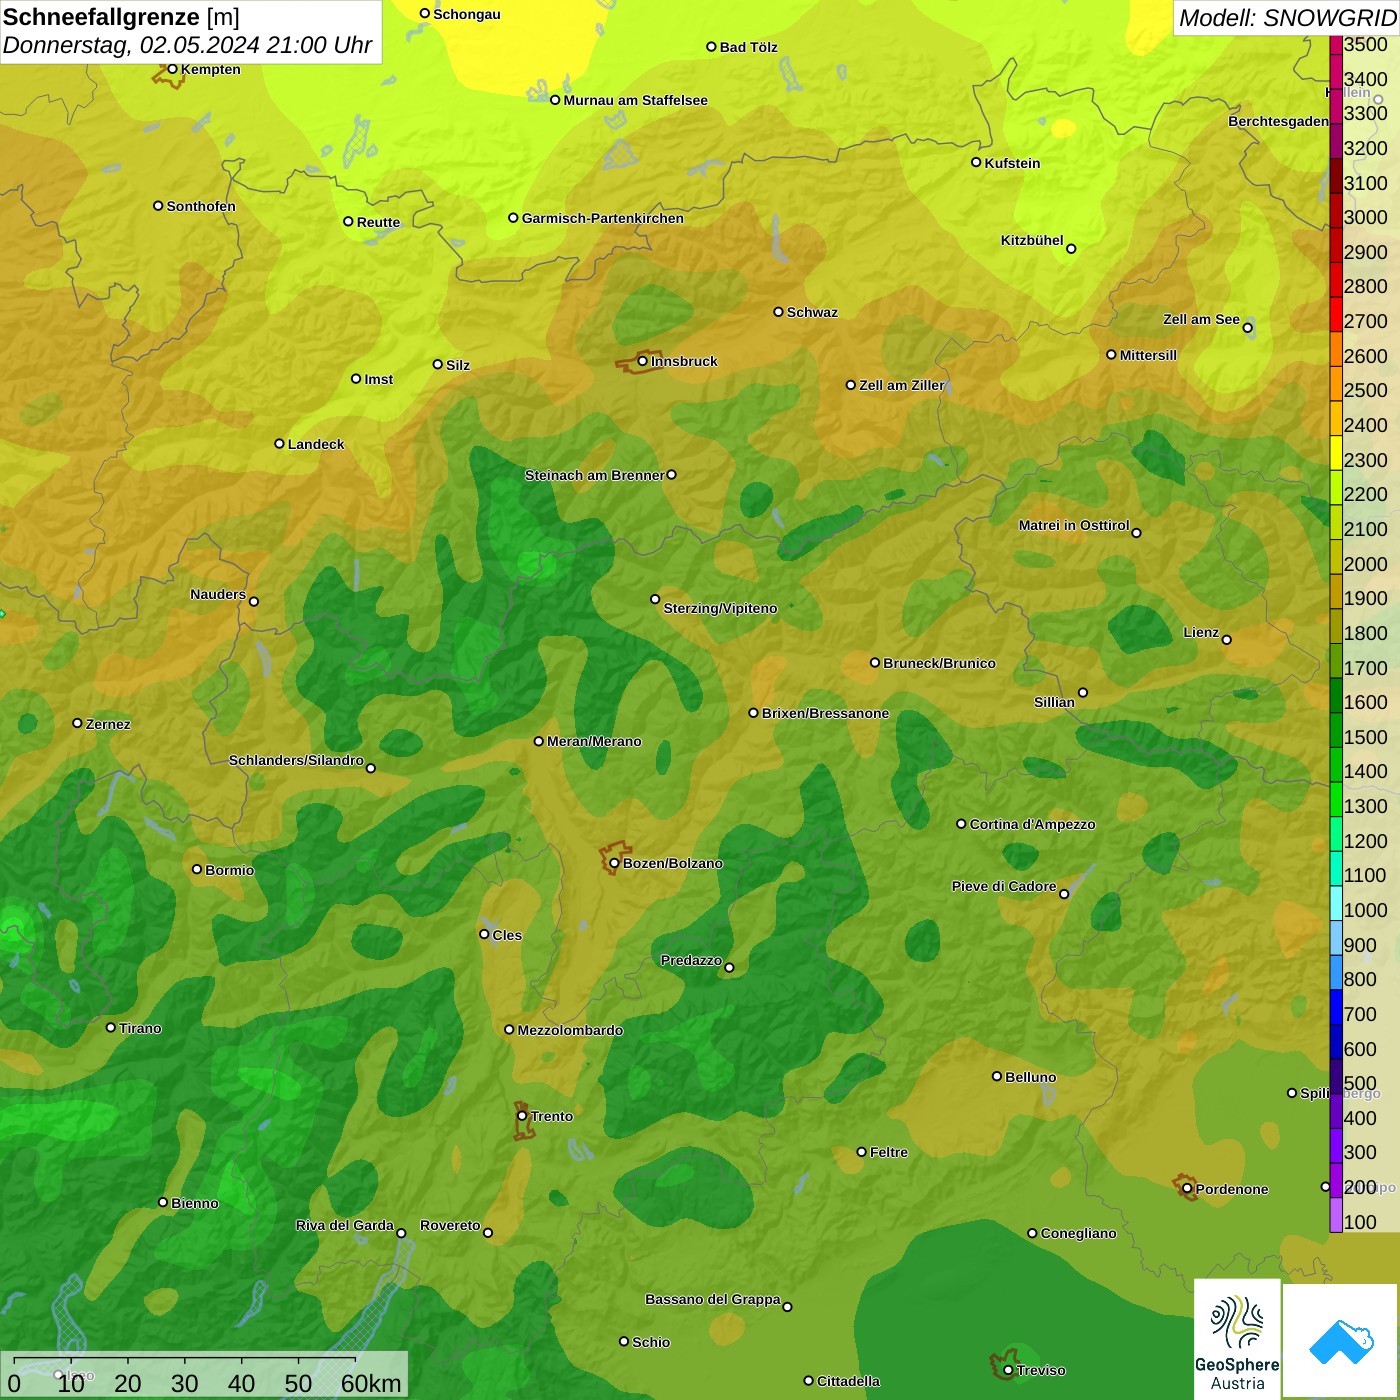Click the cyan 1100 legend color
The height and width of the screenshot is (1400, 1400).
click(x=1336, y=868)
